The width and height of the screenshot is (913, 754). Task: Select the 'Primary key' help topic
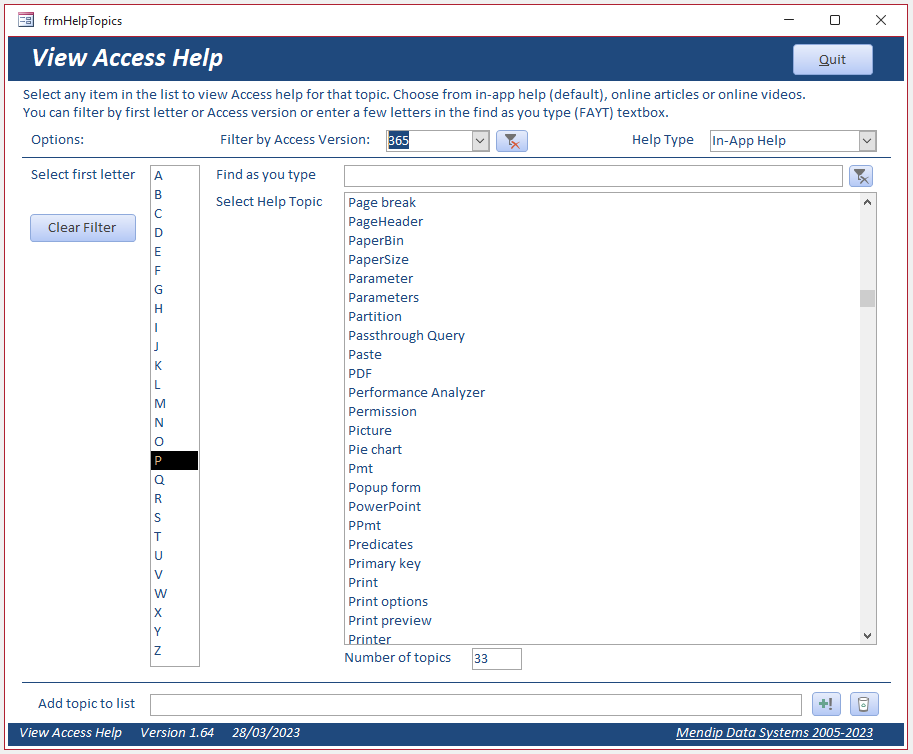602,564
